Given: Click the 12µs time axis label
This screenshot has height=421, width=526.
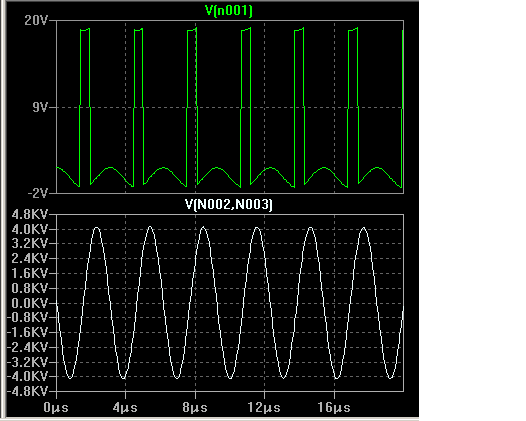Looking at the screenshot, I should point(264,408).
